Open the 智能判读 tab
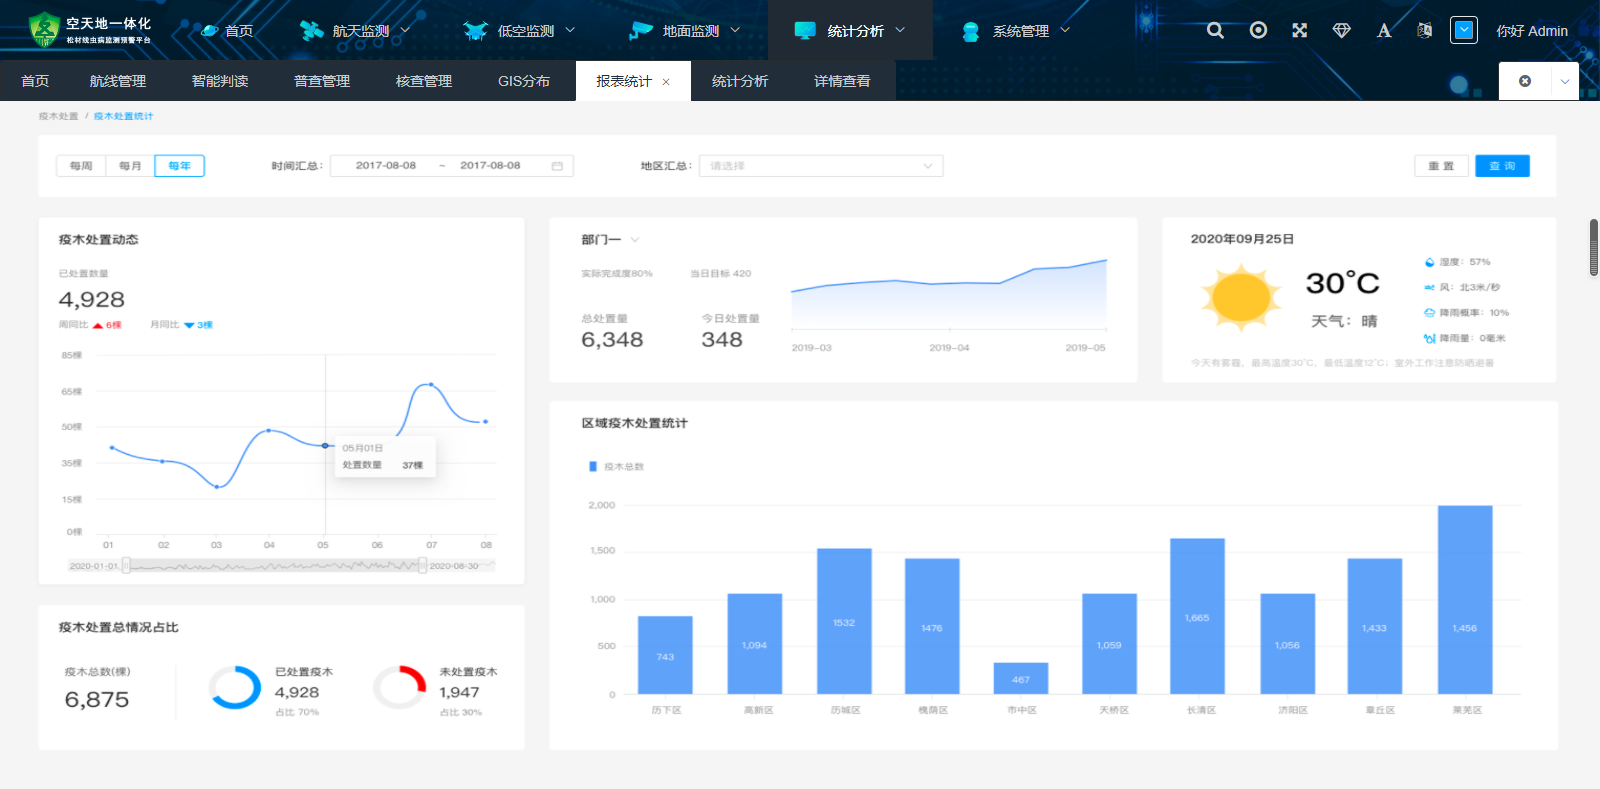 [x=220, y=81]
